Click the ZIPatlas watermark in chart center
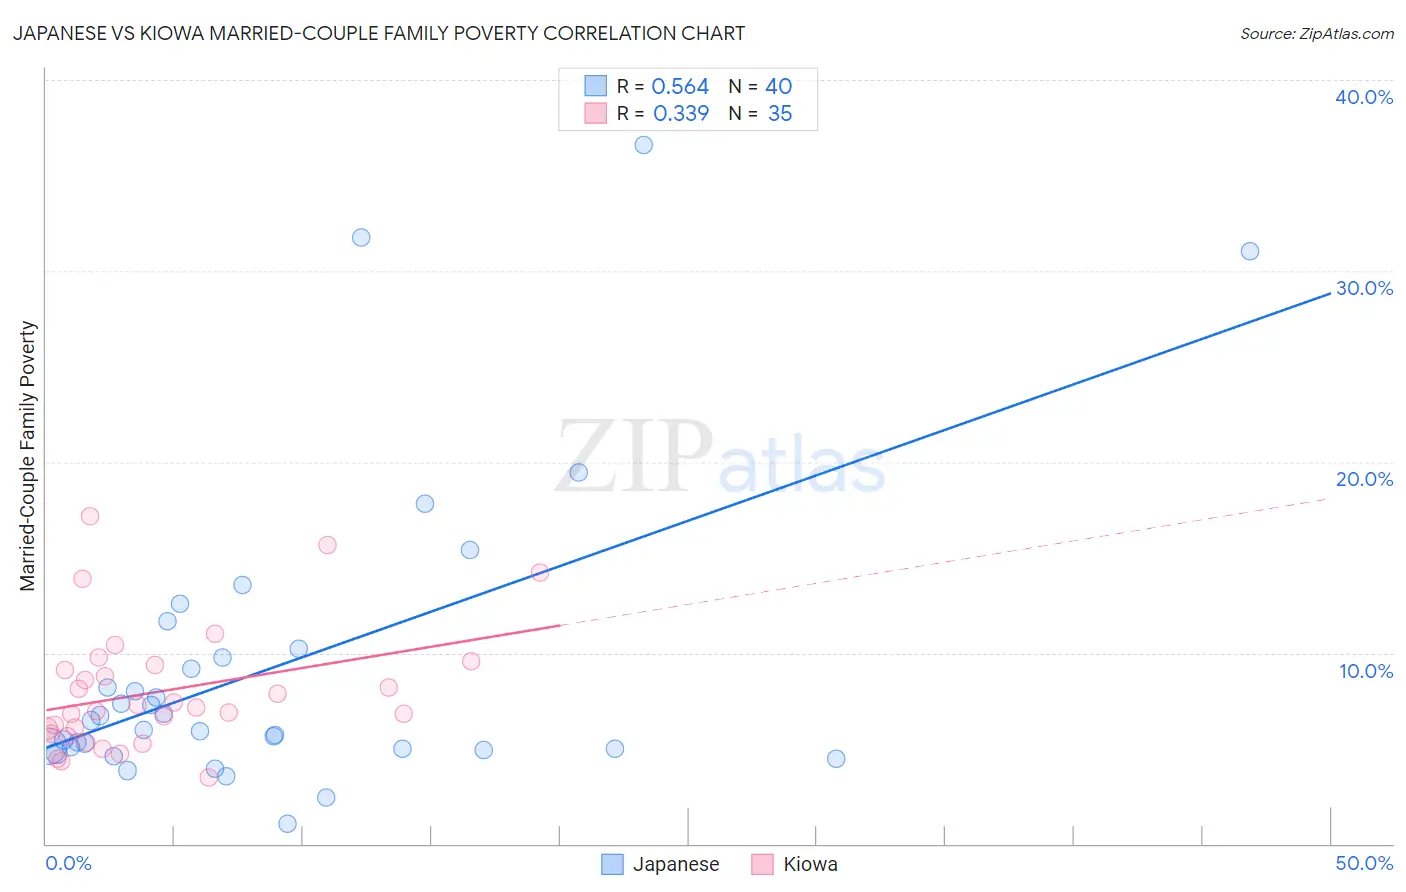This screenshot has height=892, width=1406. 720,456
